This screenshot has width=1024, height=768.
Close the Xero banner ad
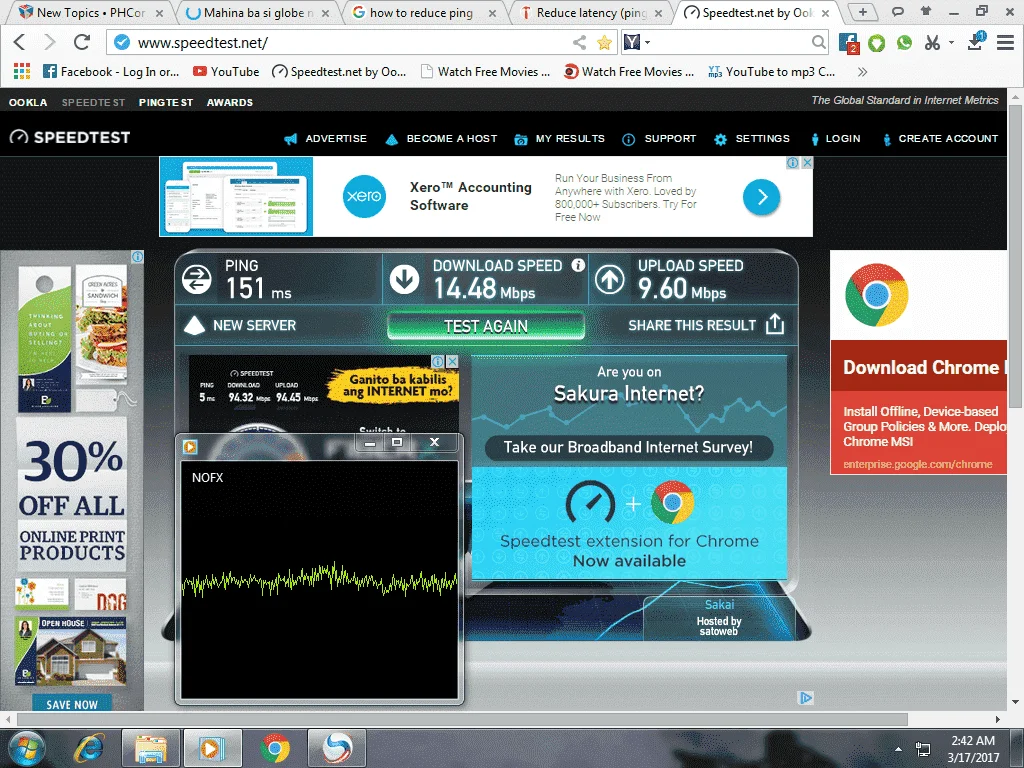pos(807,163)
